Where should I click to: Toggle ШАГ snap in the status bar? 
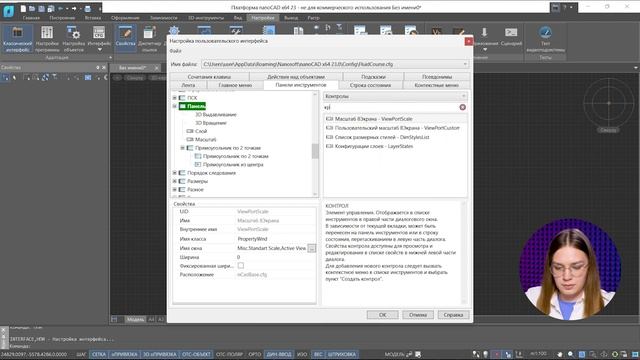click(81, 354)
